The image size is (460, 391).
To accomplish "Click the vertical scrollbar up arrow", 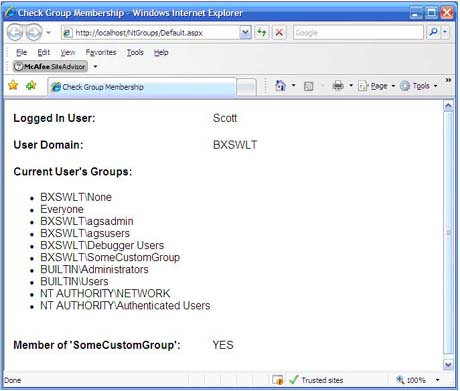I will pyautogui.click(x=448, y=106).
